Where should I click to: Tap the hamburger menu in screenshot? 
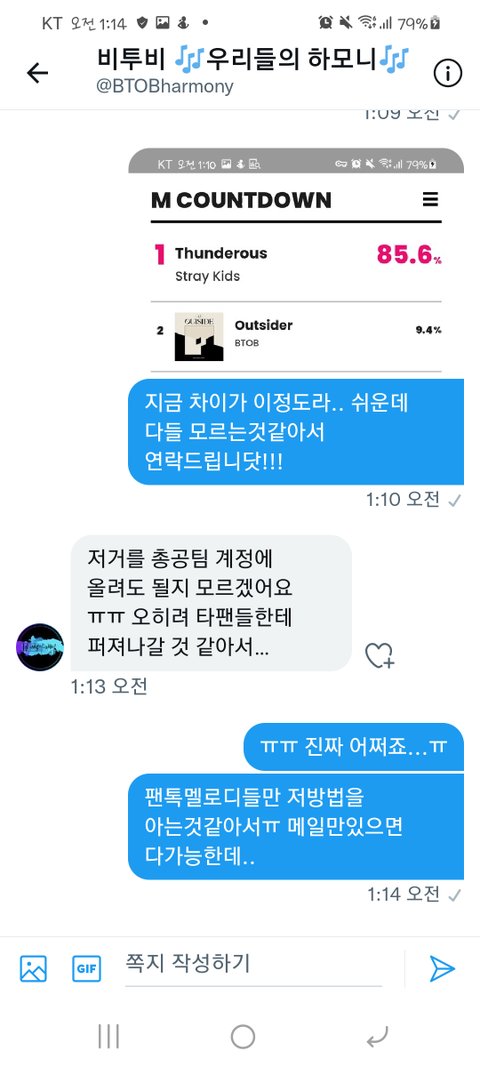[430, 199]
